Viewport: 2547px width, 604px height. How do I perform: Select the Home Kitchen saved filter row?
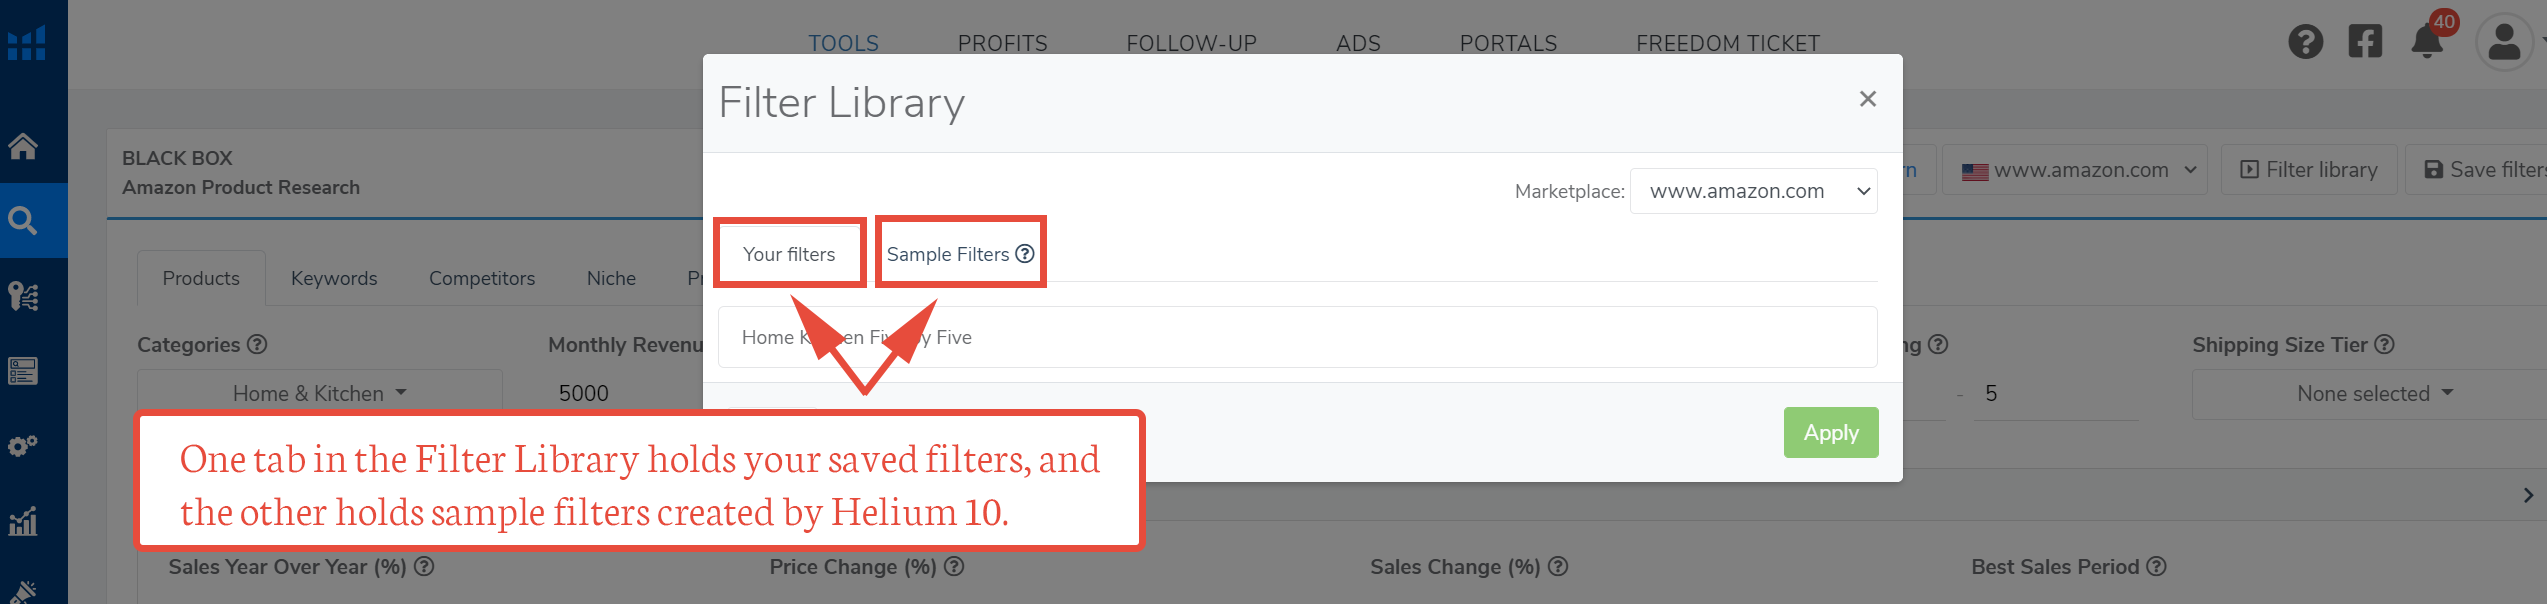click(1296, 337)
